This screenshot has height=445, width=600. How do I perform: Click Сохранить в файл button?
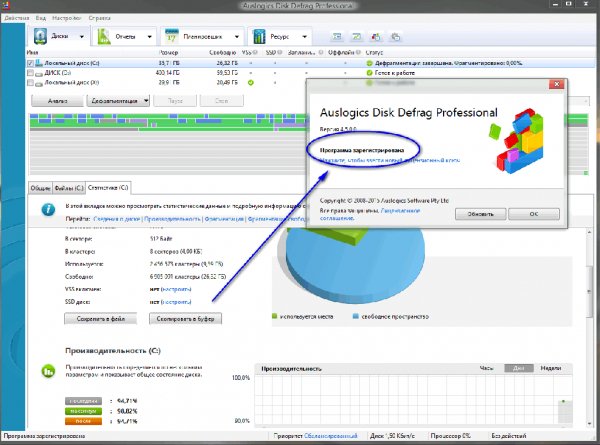click(101, 319)
